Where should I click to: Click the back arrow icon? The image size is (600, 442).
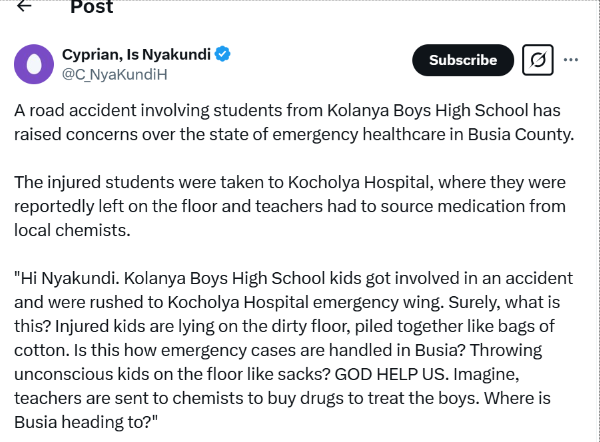click(x=24, y=6)
